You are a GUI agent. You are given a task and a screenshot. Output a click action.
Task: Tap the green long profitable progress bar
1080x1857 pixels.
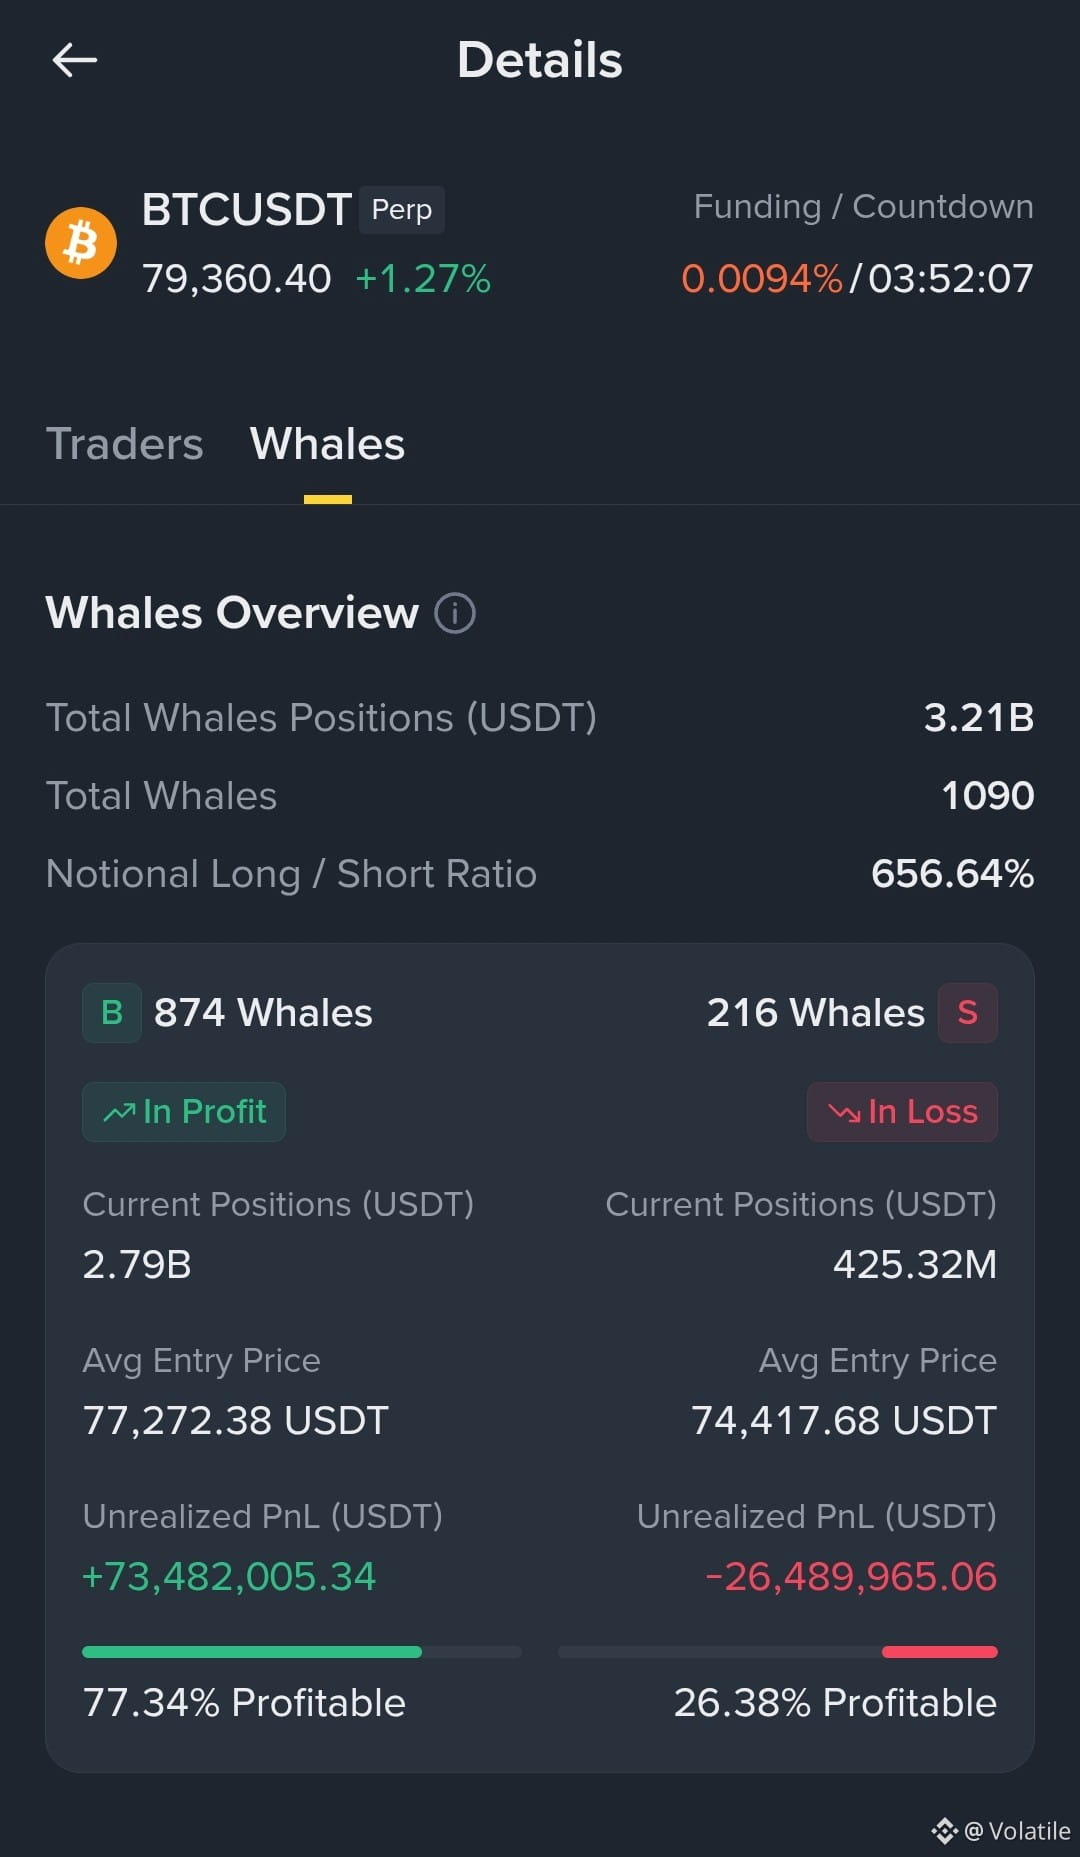click(302, 1652)
